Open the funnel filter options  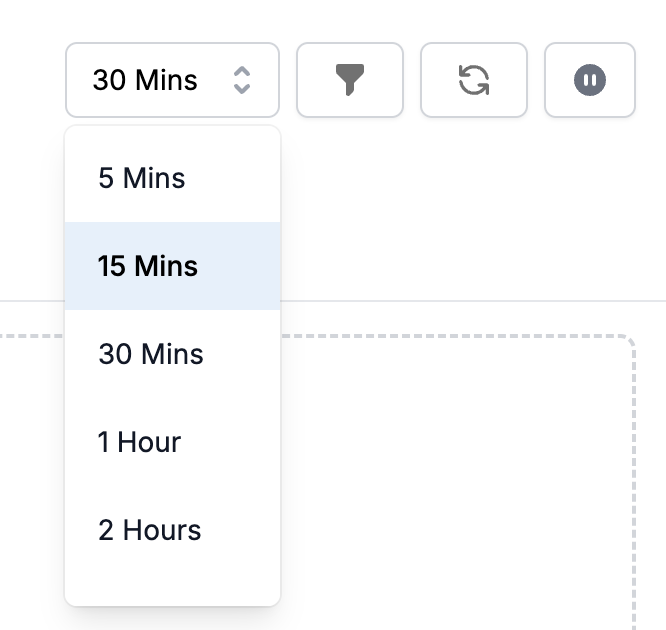pos(350,80)
